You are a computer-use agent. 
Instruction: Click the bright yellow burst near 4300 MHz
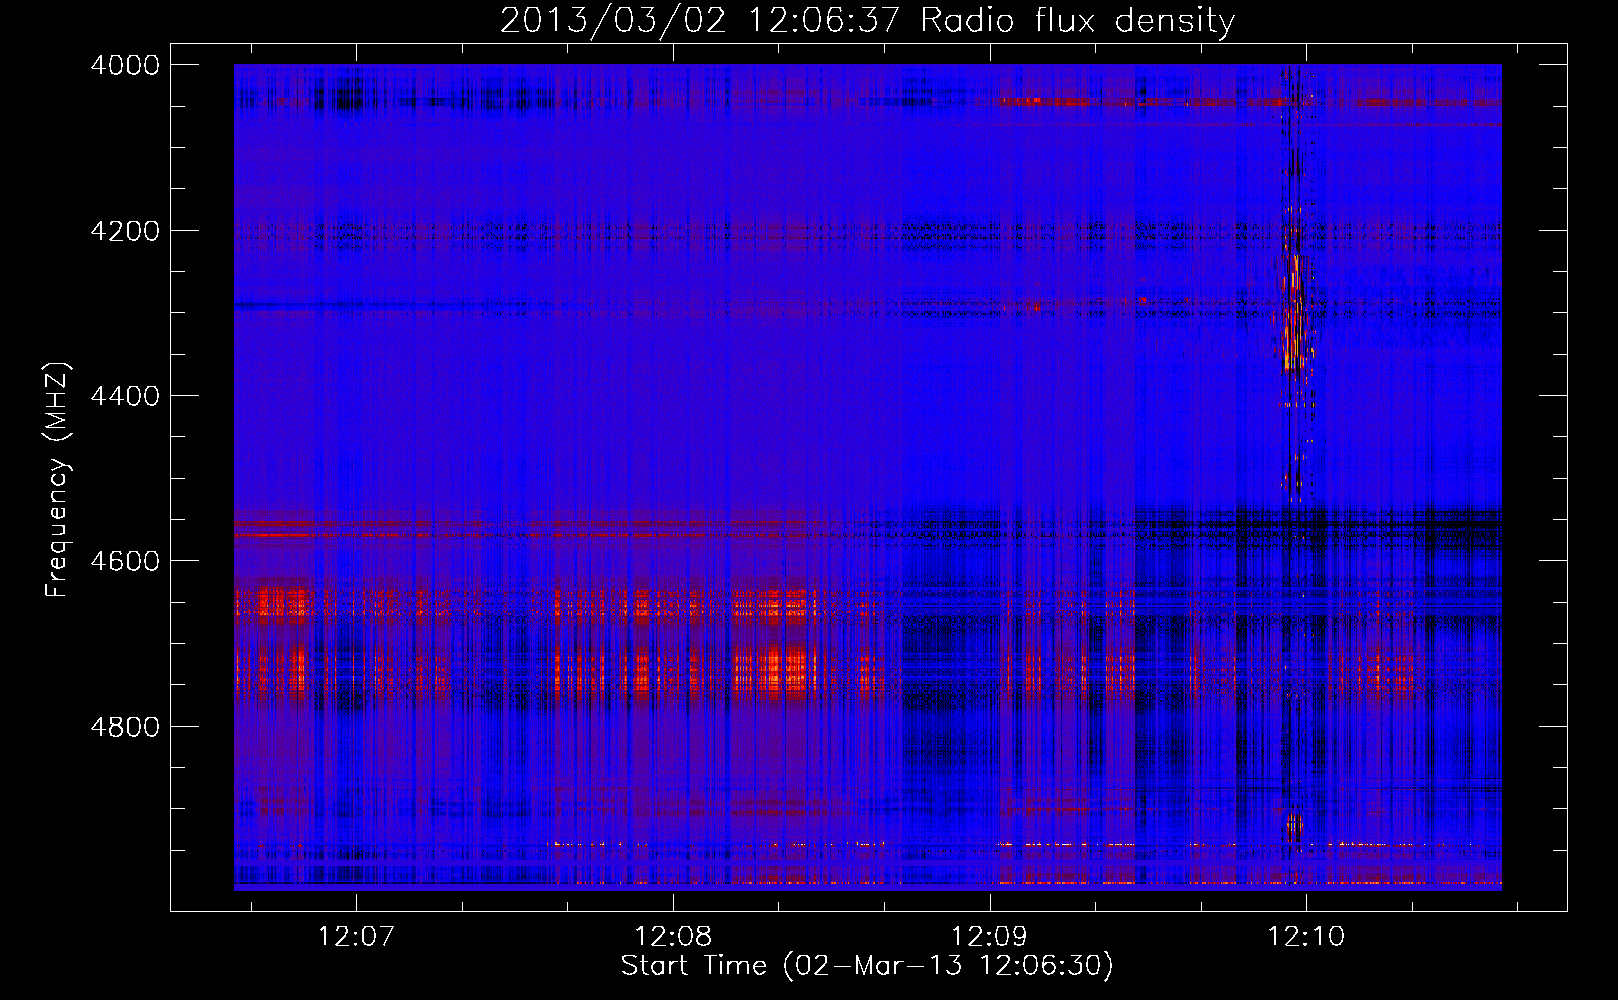(x=1294, y=312)
